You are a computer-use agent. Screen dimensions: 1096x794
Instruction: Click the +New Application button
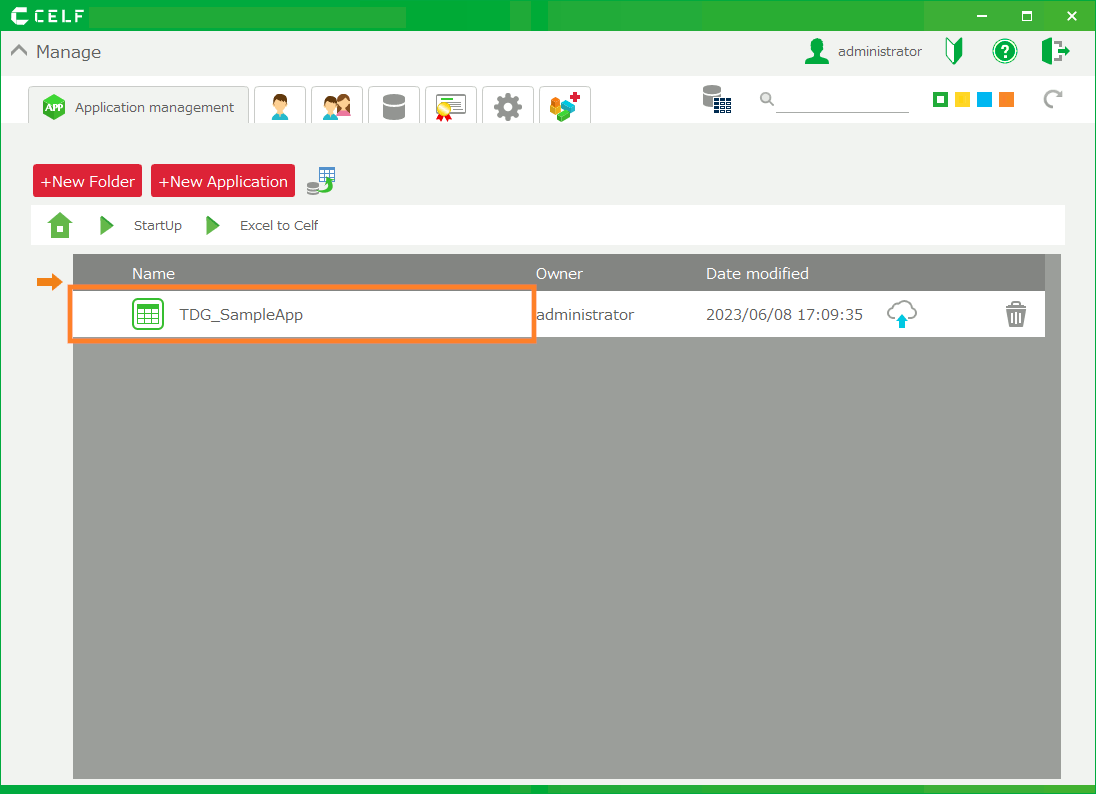[223, 181]
